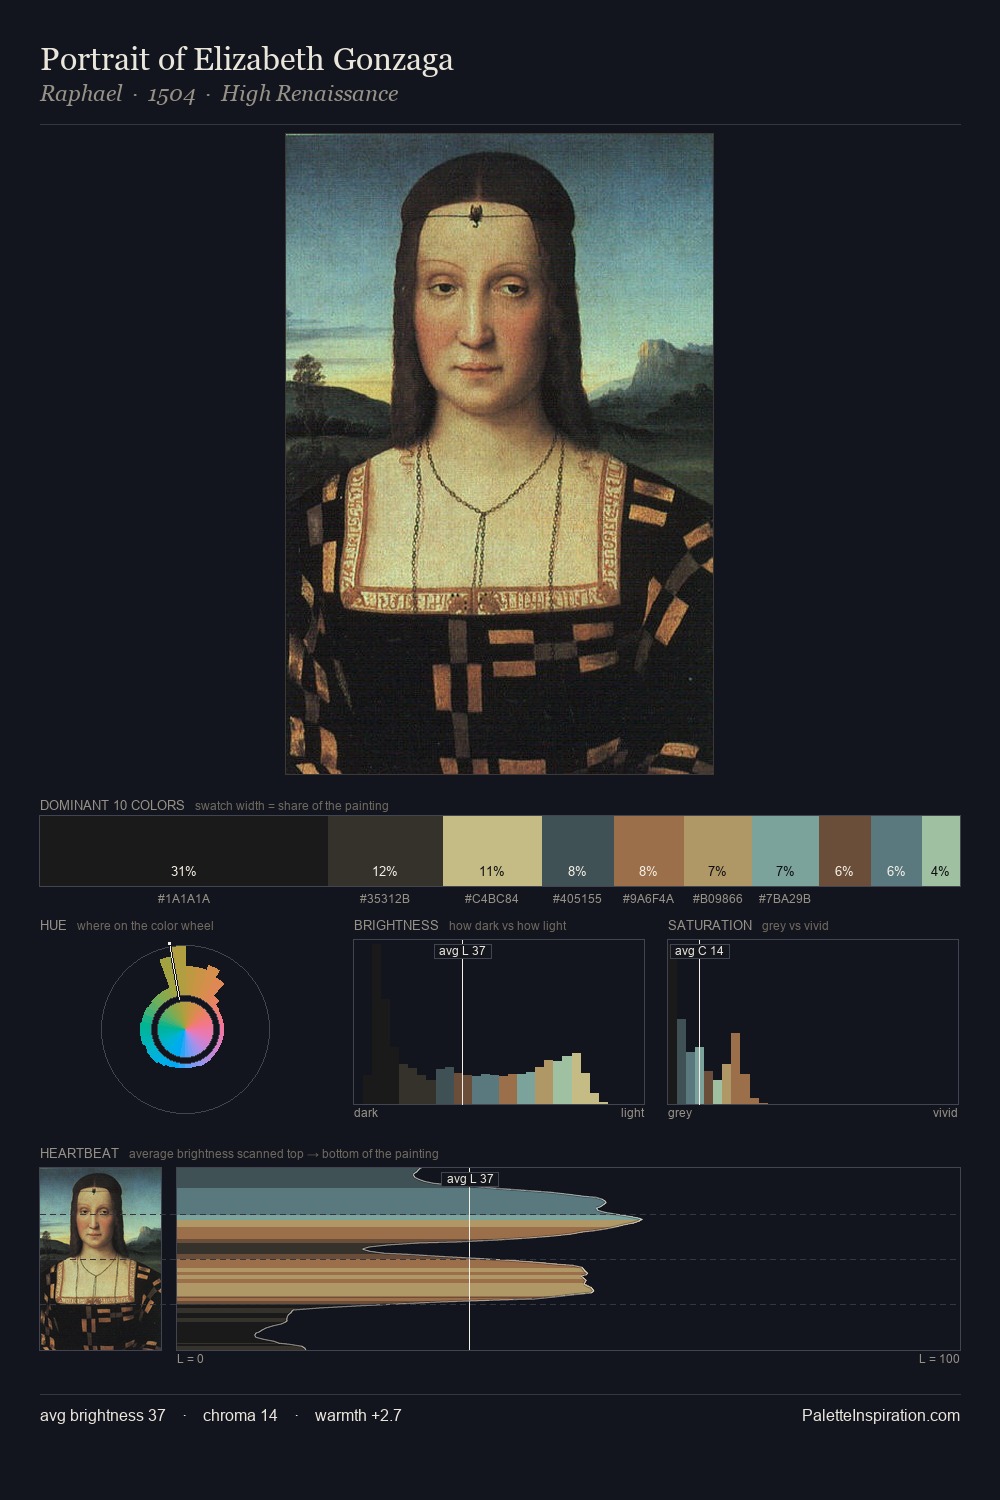This screenshot has width=1000, height=1500.
Task: Select the 7% tan swatch
Action: (x=717, y=851)
